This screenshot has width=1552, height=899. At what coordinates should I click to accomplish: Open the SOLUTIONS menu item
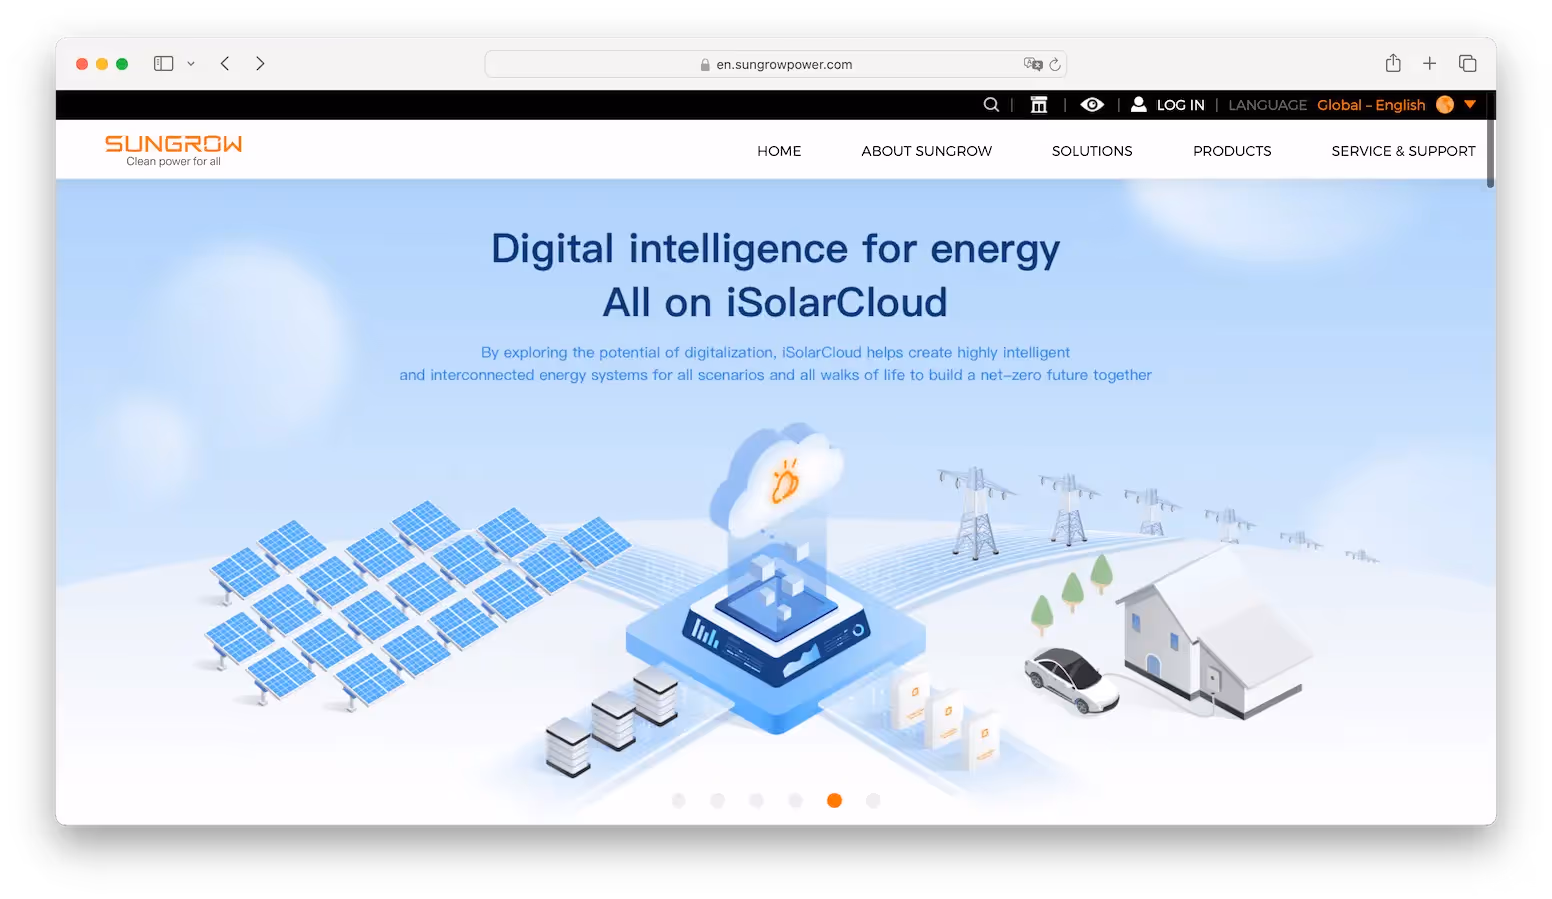pos(1092,151)
